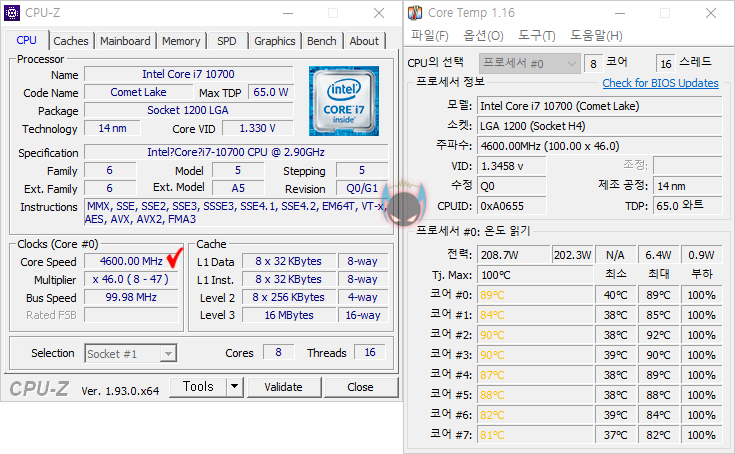Minimize the CPU-Z window
This screenshot has height=454, width=735.
[x=288, y=13]
